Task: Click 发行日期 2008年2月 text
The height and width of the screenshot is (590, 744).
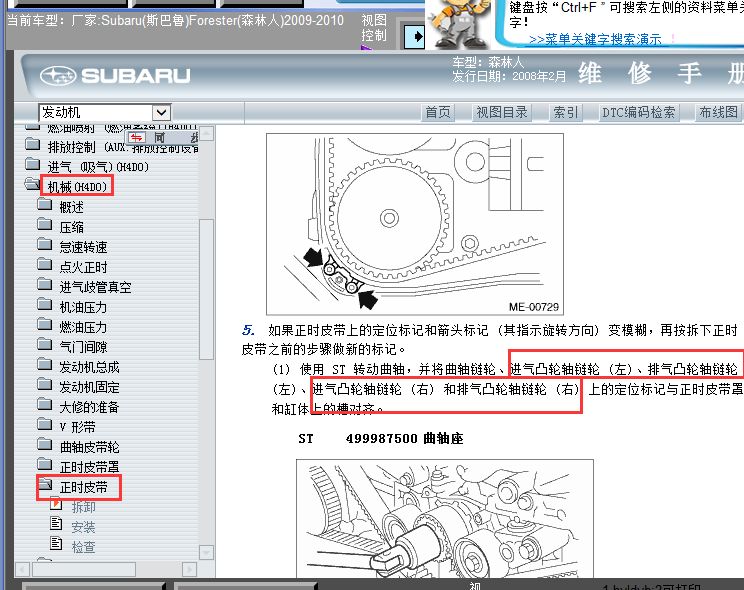Action: [x=509, y=76]
